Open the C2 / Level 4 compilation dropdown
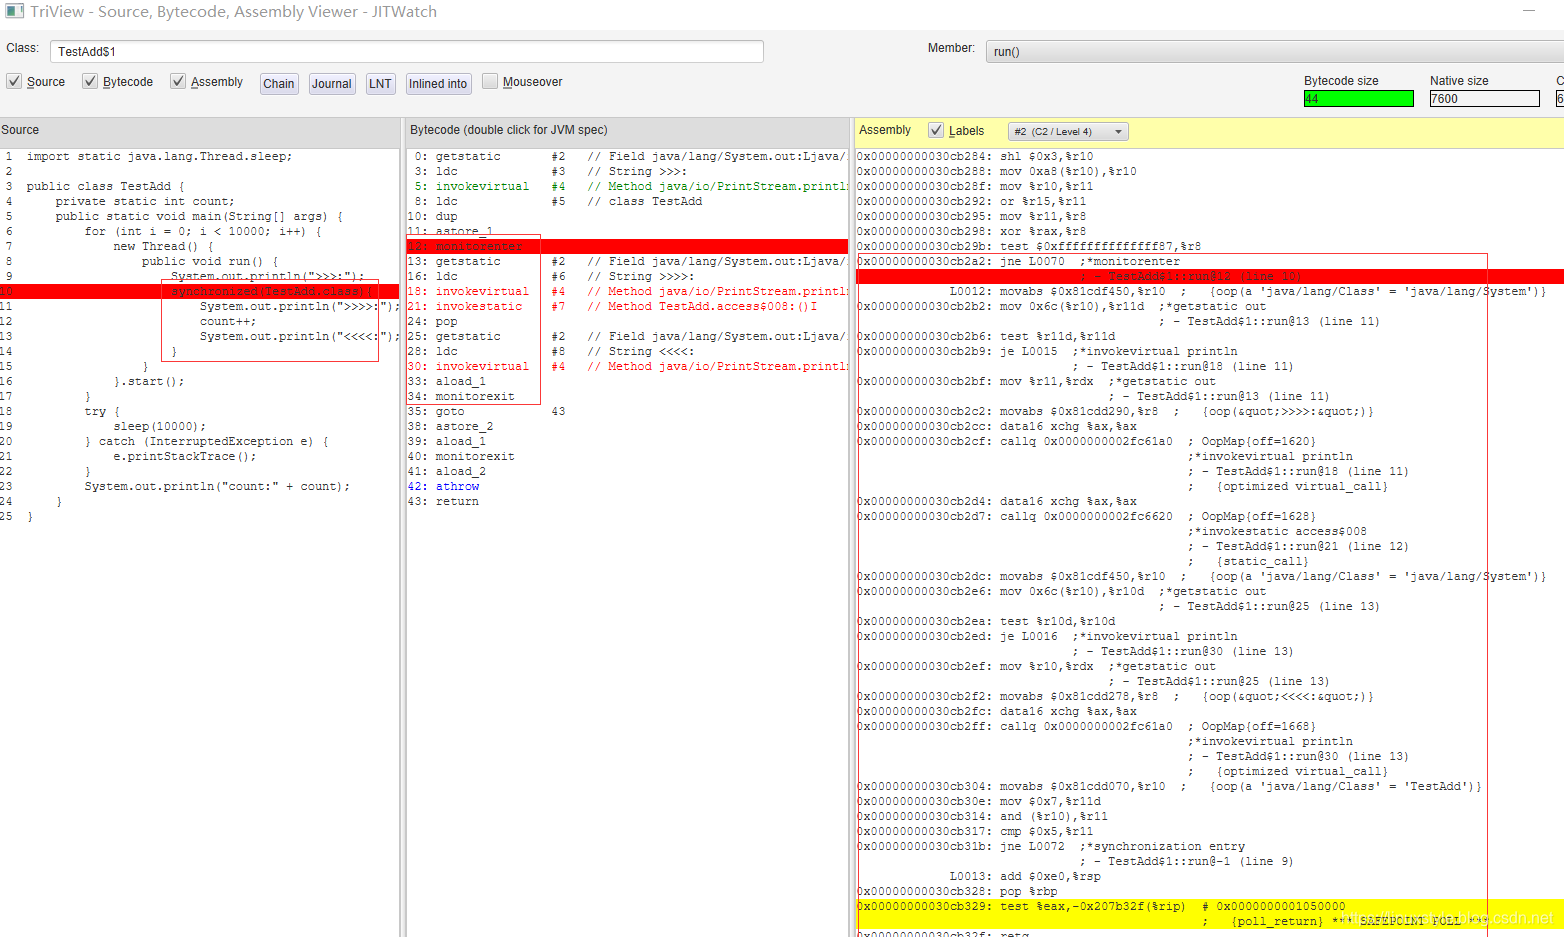 (x=1068, y=131)
